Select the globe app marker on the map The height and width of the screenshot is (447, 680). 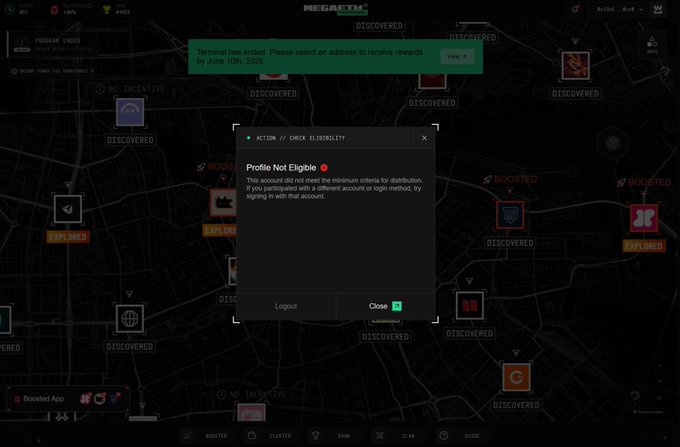click(x=130, y=319)
